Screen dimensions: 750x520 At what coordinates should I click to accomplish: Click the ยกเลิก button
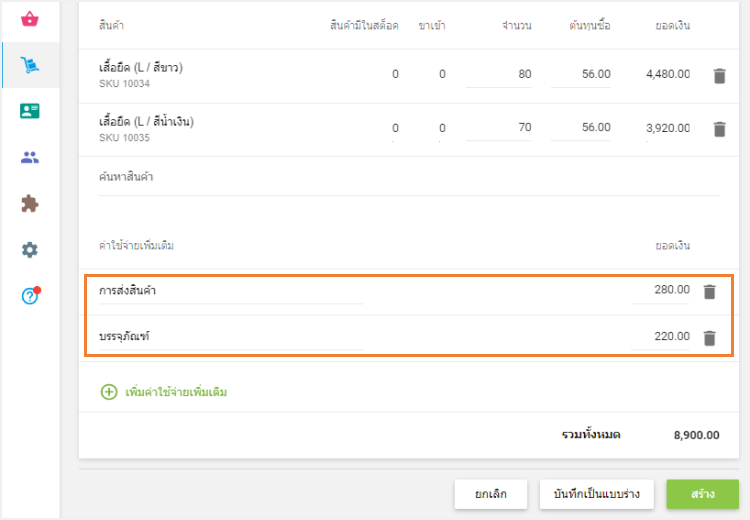pos(490,494)
